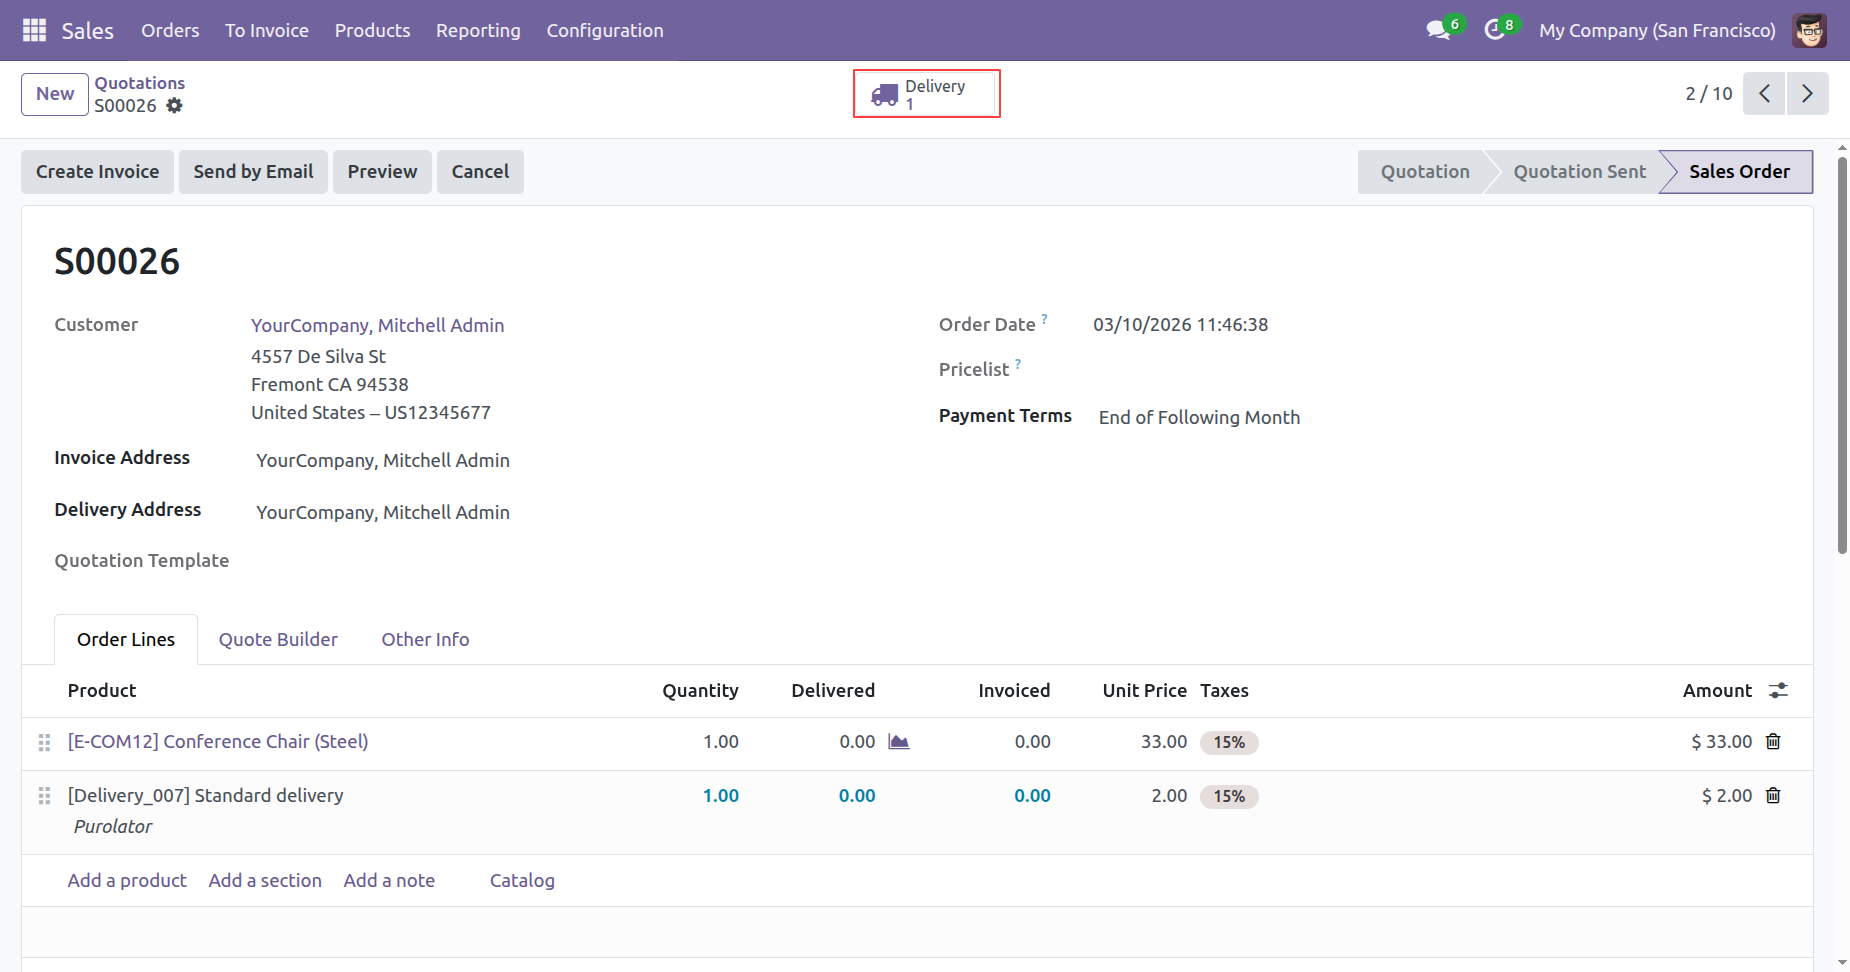1850x972 pixels.
Task: Click the forecast chart icon for Conference Chair
Action: click(899, 742)
